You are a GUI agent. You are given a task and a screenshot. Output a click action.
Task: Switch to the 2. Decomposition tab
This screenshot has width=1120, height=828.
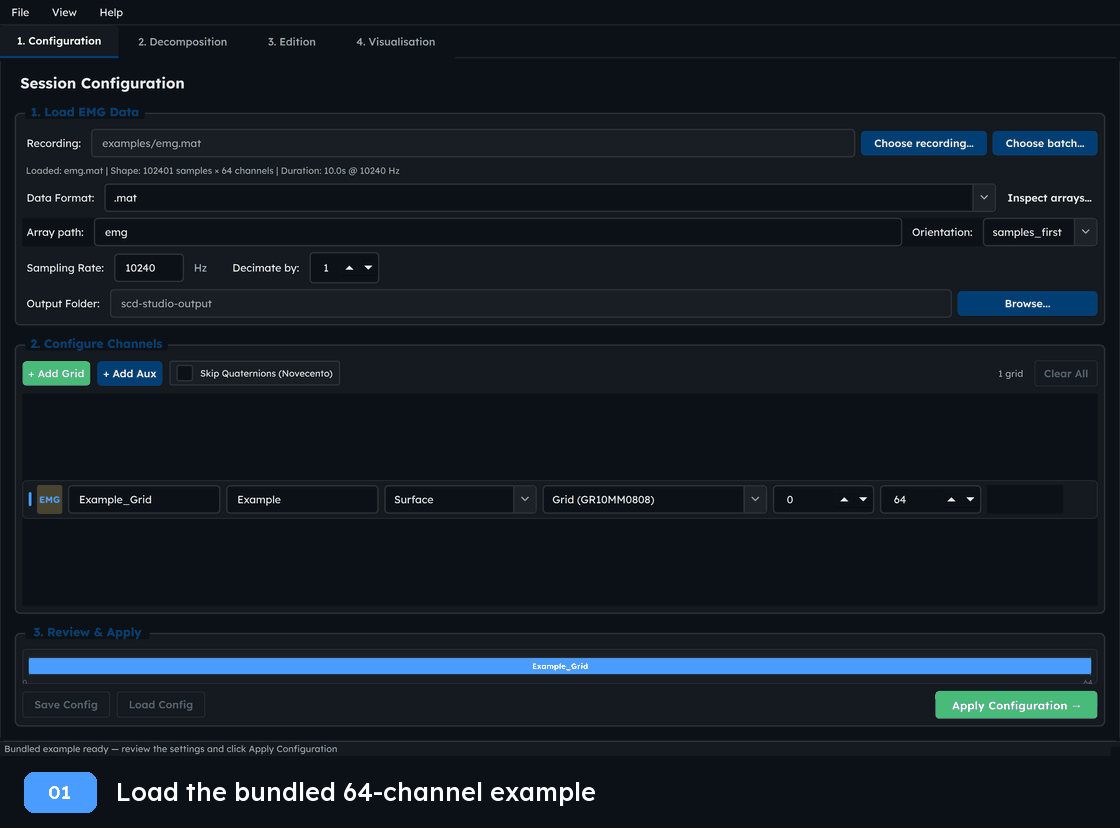click(x=182, y=41)
